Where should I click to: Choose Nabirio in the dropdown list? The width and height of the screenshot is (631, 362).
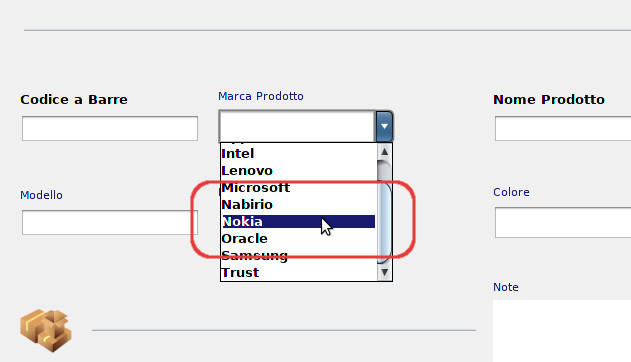[298, 204]
